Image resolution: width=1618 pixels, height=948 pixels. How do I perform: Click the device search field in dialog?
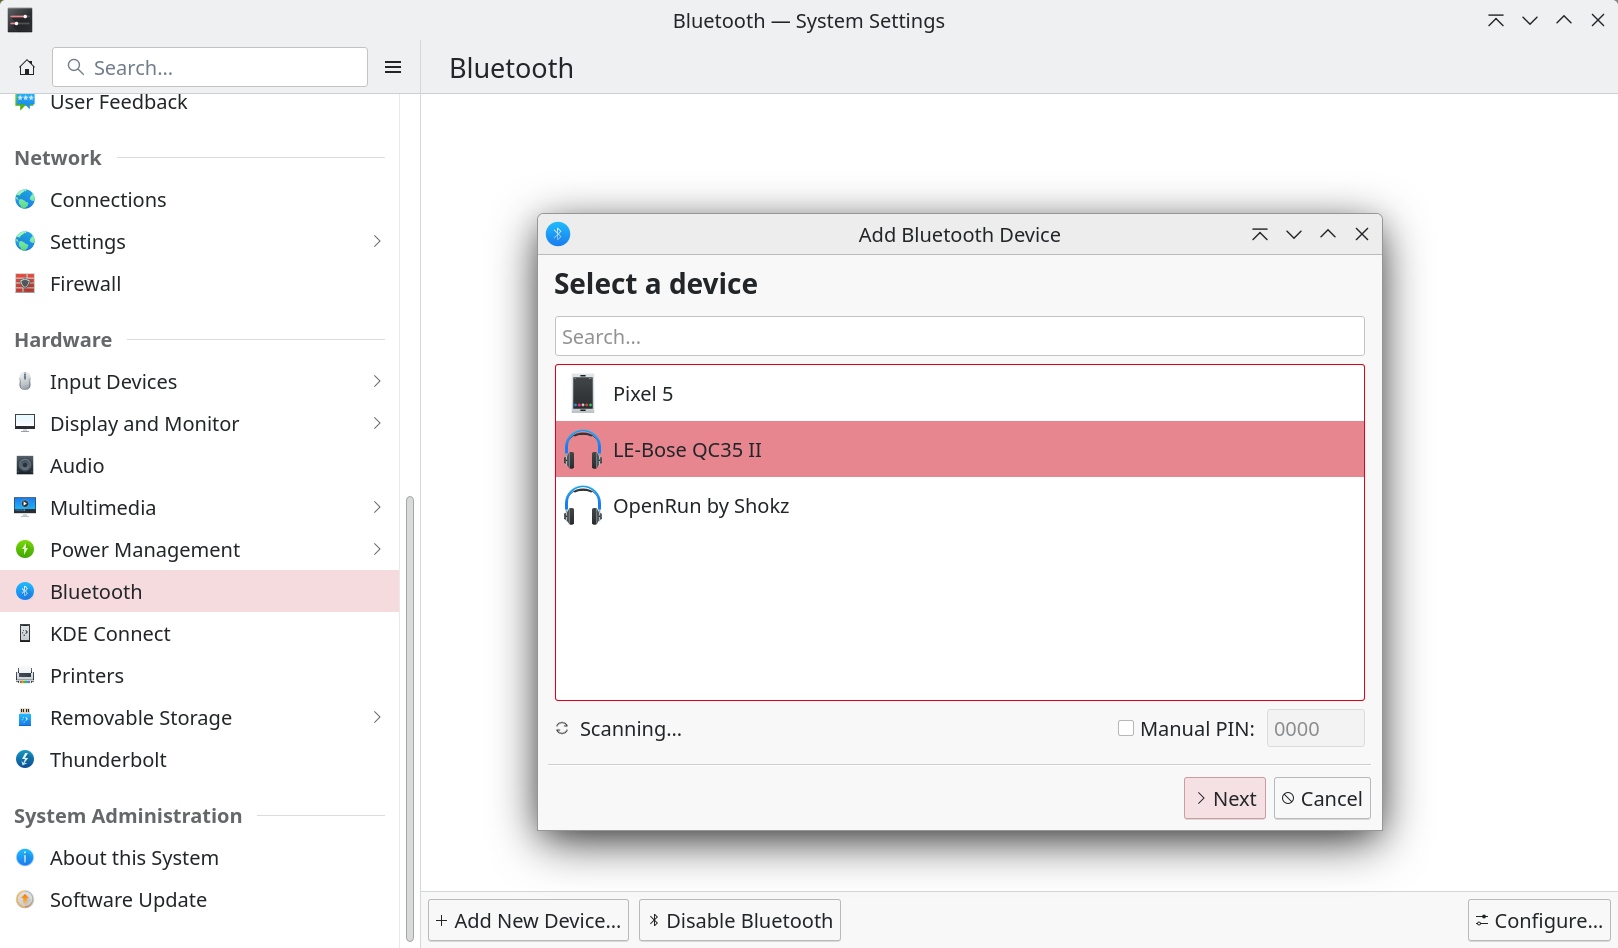(x=960, y=336)
